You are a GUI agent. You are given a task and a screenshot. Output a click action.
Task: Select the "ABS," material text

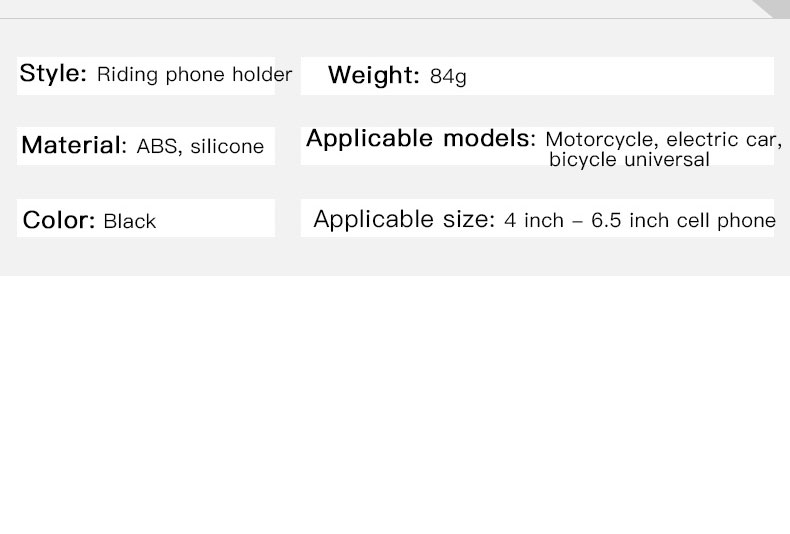pyautogui.click(x=159, y=147)
